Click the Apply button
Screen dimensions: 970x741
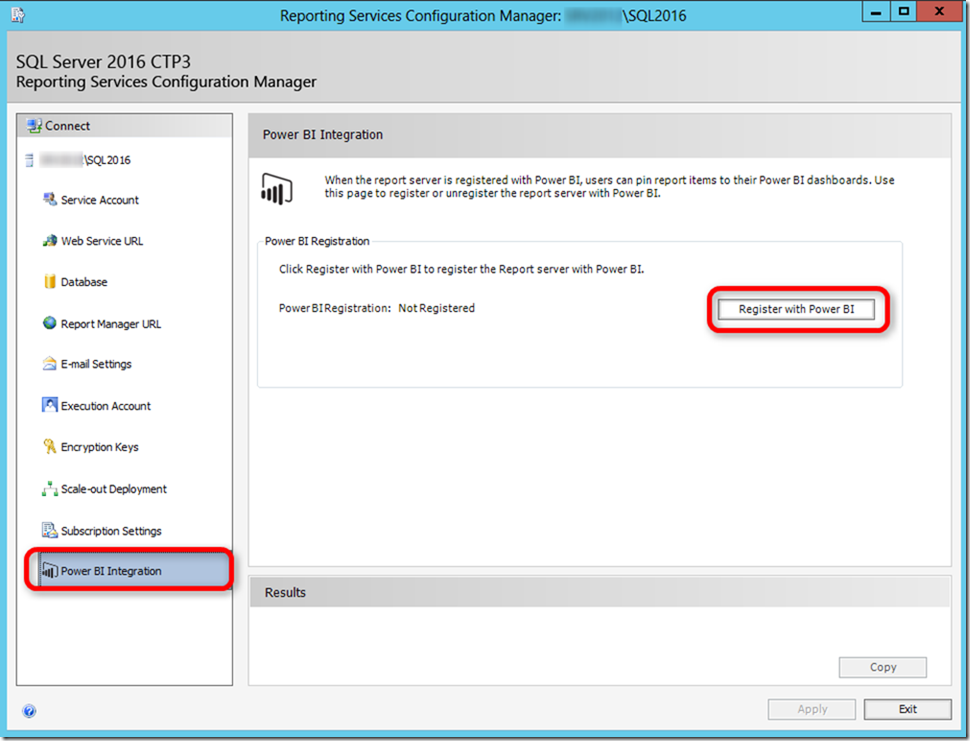[812, 709]
